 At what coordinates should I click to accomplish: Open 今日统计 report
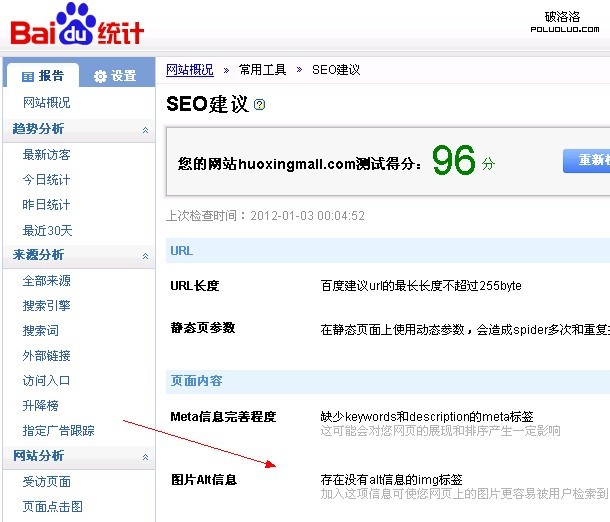pyautogui.click(x=46, y=180)
